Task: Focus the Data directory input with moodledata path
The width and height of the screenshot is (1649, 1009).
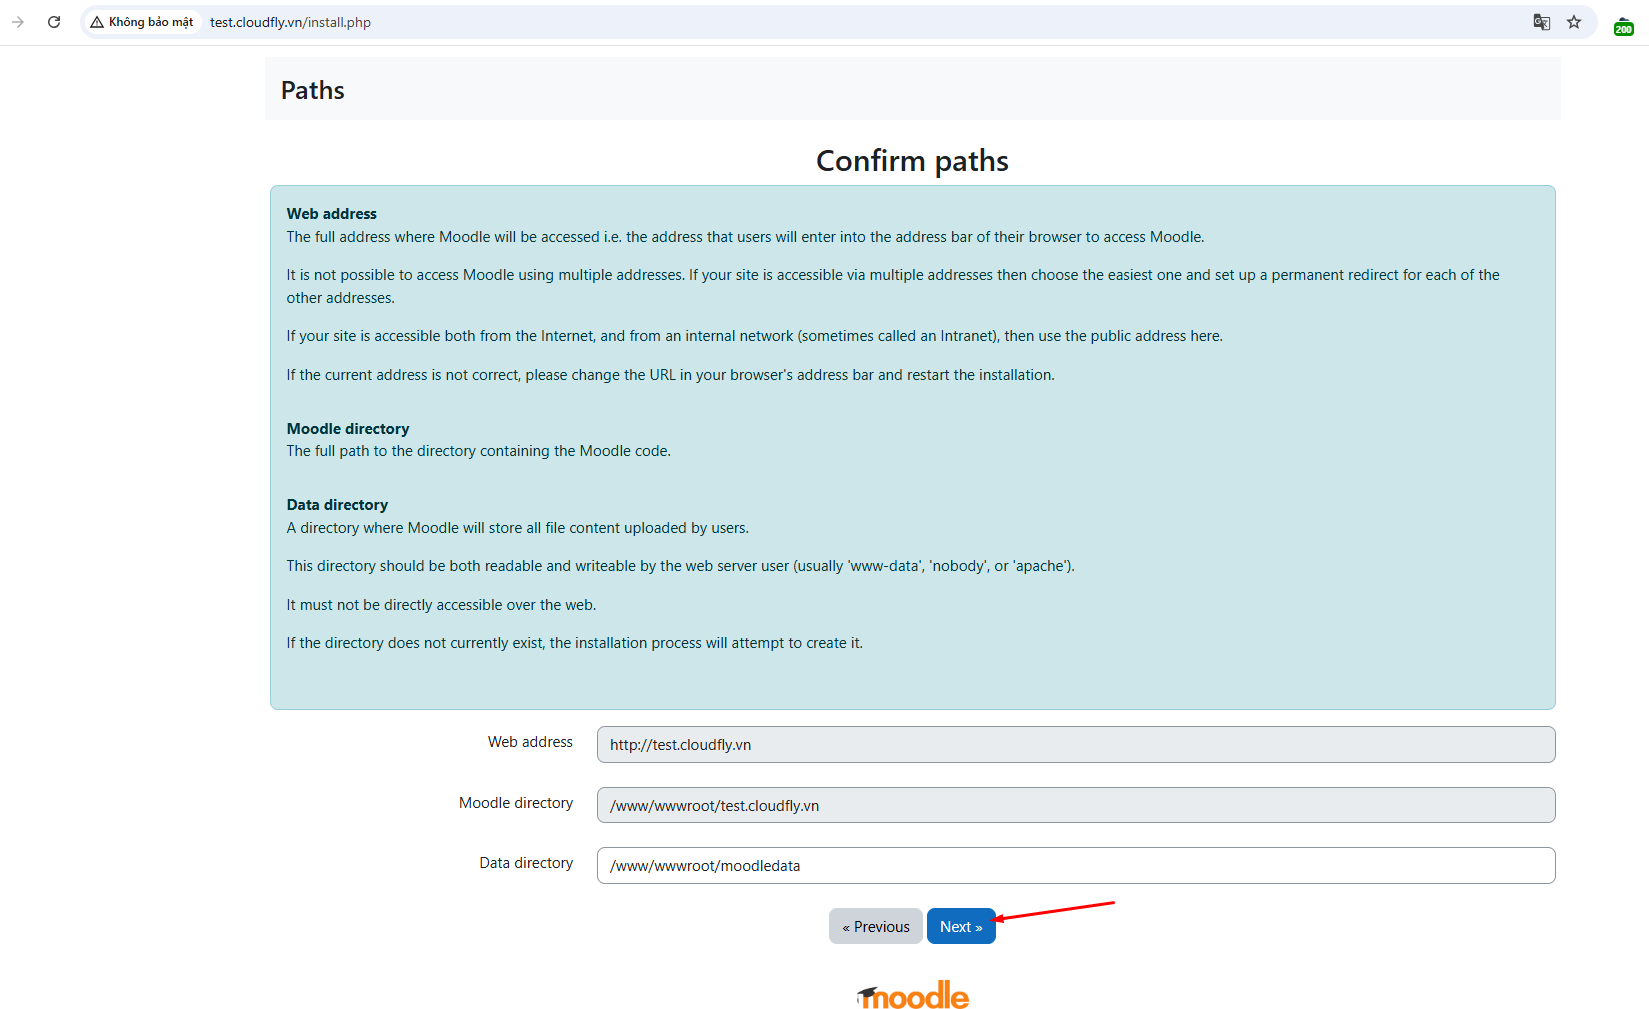Action: [1075, 866]
